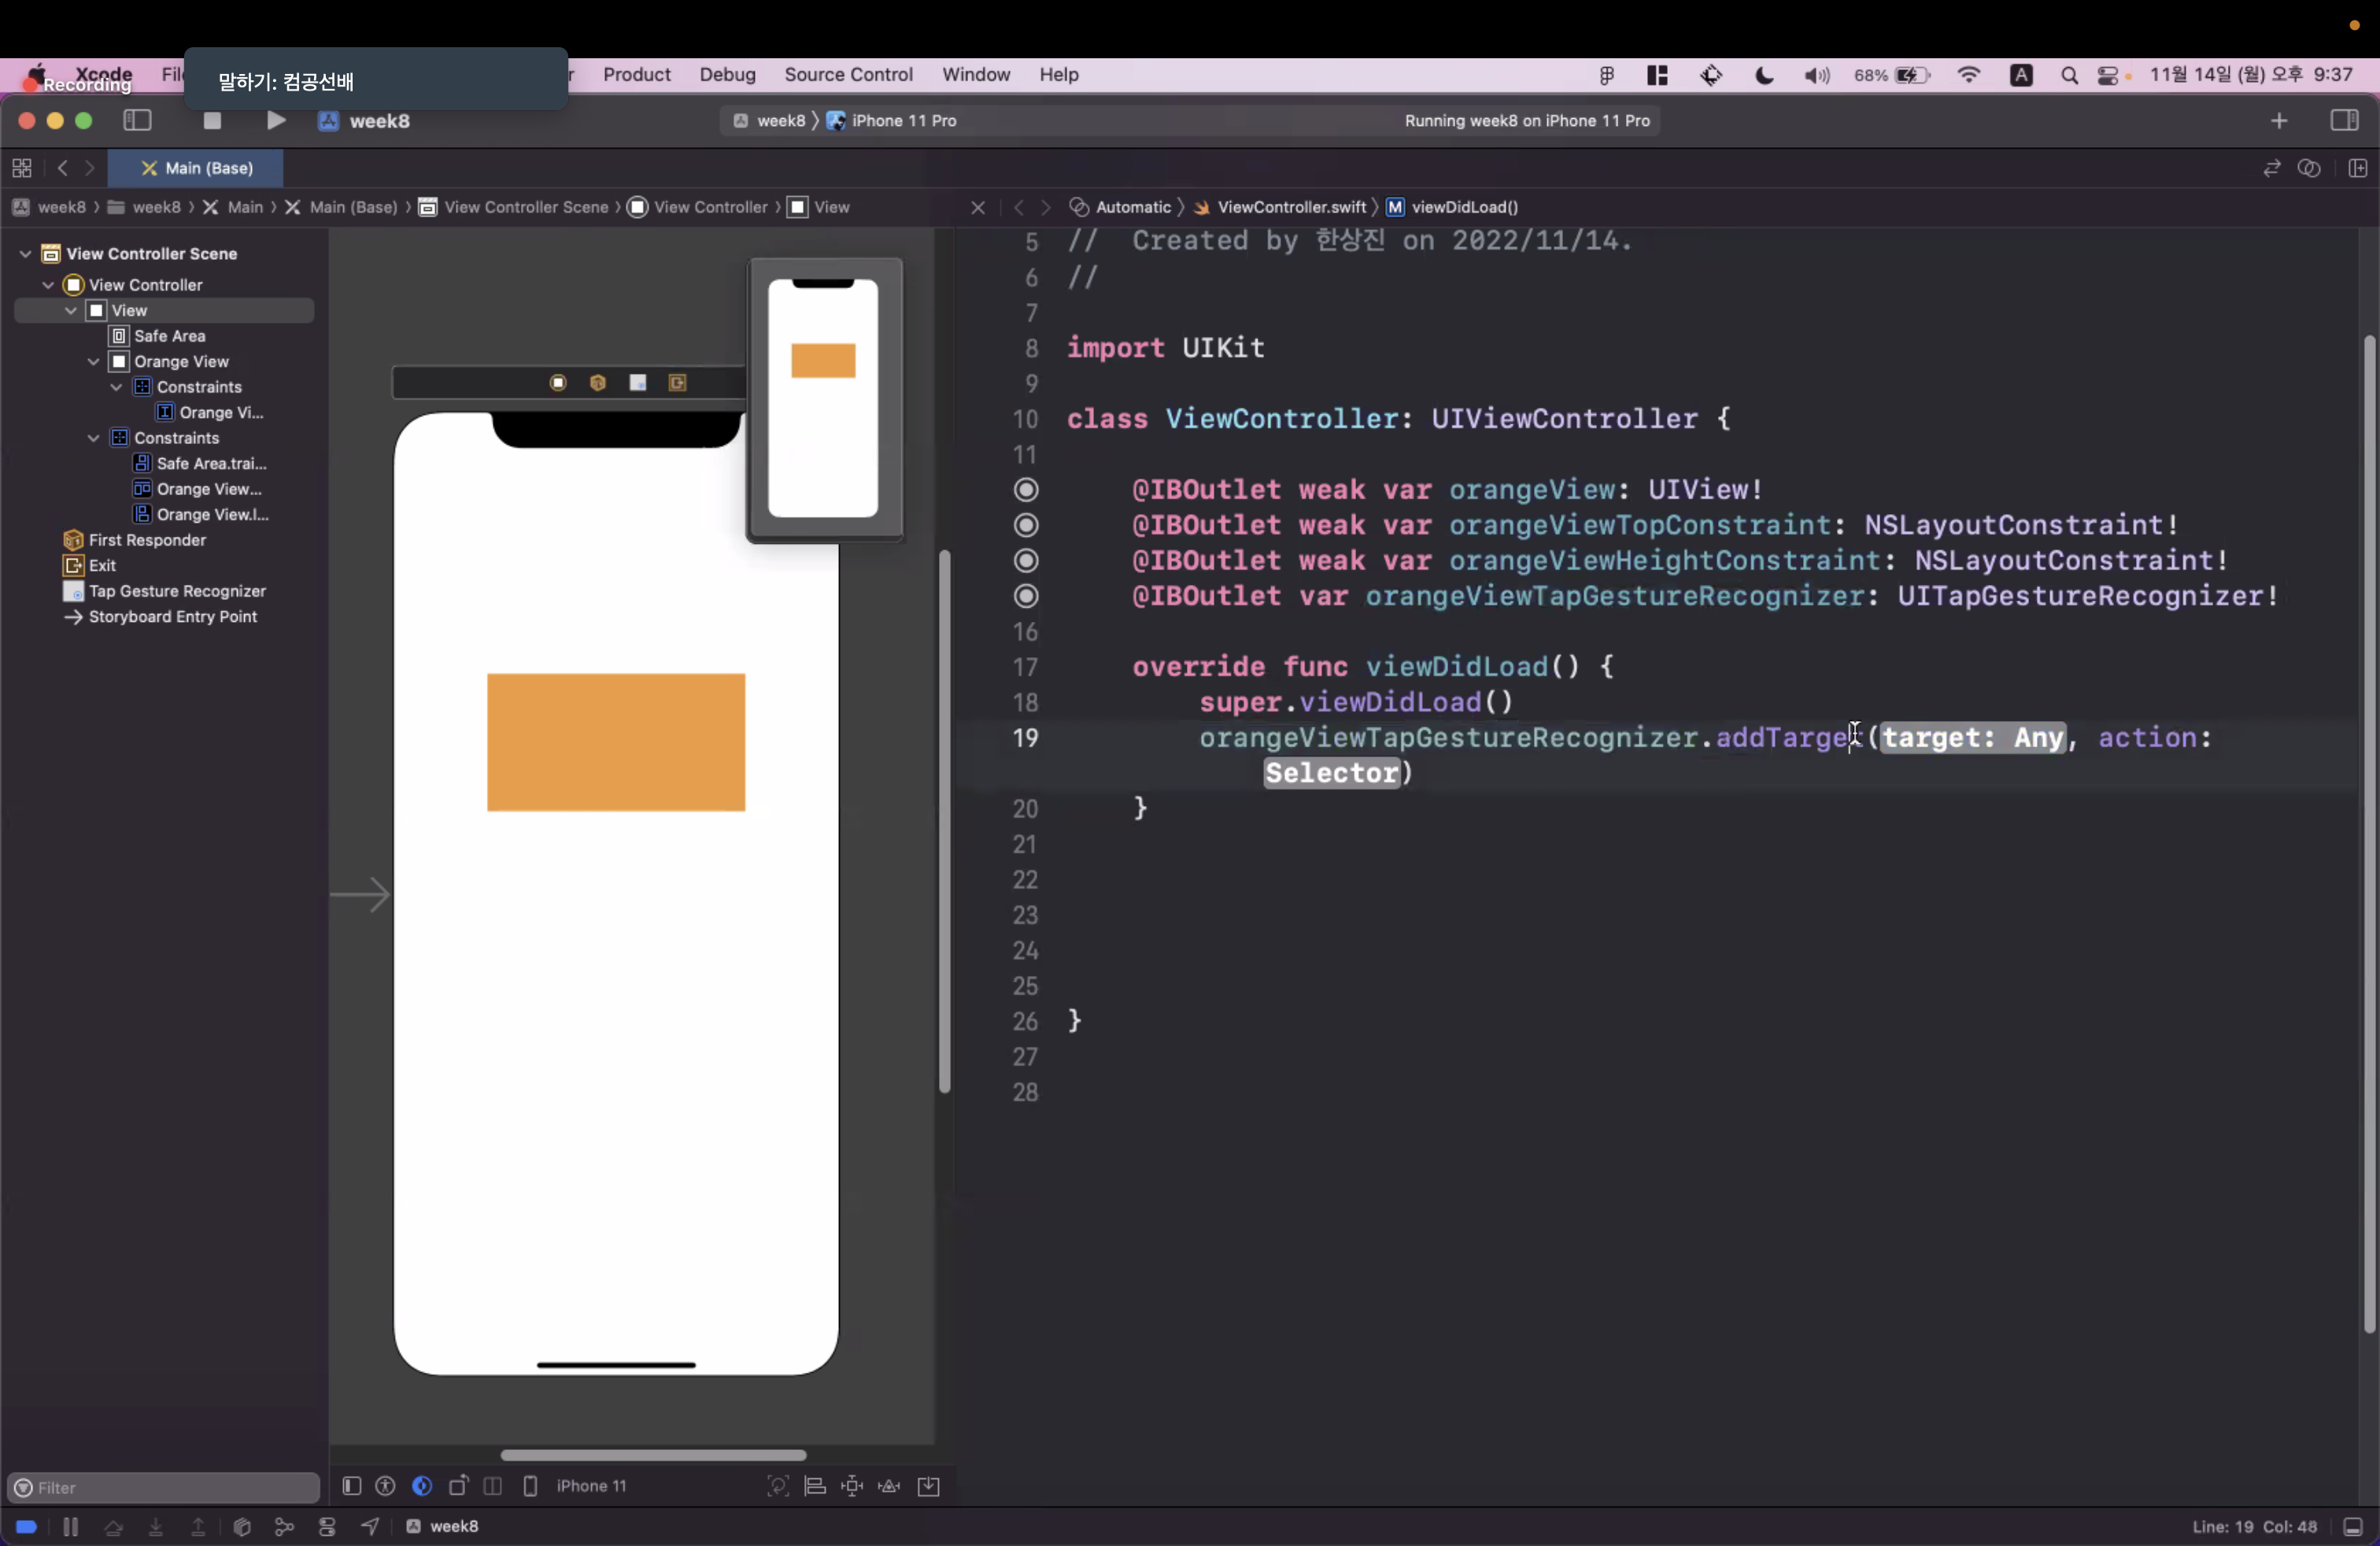Click the target: Any placeholder token

coord(1973,738)
